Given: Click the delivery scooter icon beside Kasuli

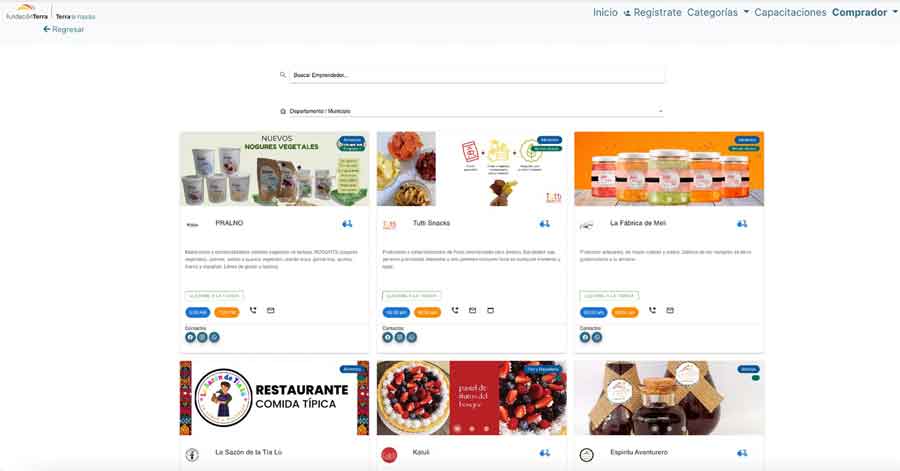Looking at the screenshot, I should (545, 453).
